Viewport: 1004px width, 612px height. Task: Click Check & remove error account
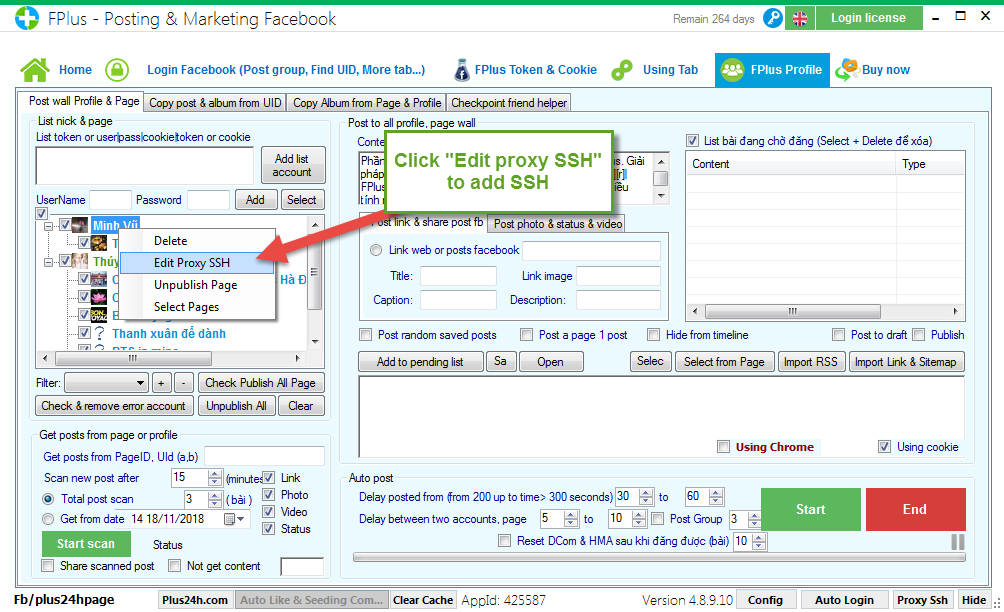point(113,406)
